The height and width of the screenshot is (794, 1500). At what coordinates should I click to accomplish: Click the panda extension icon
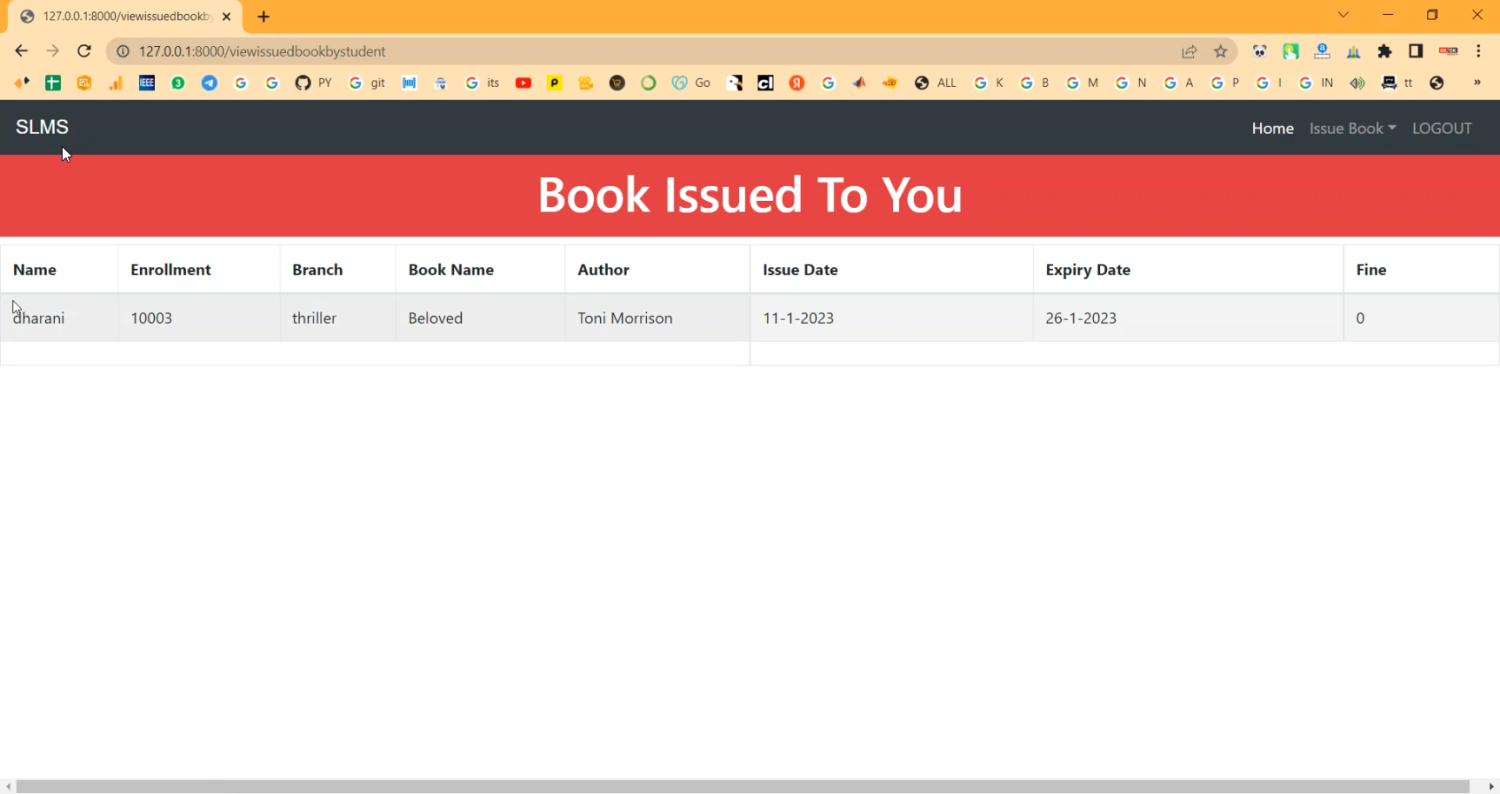tap(1259, 51)
